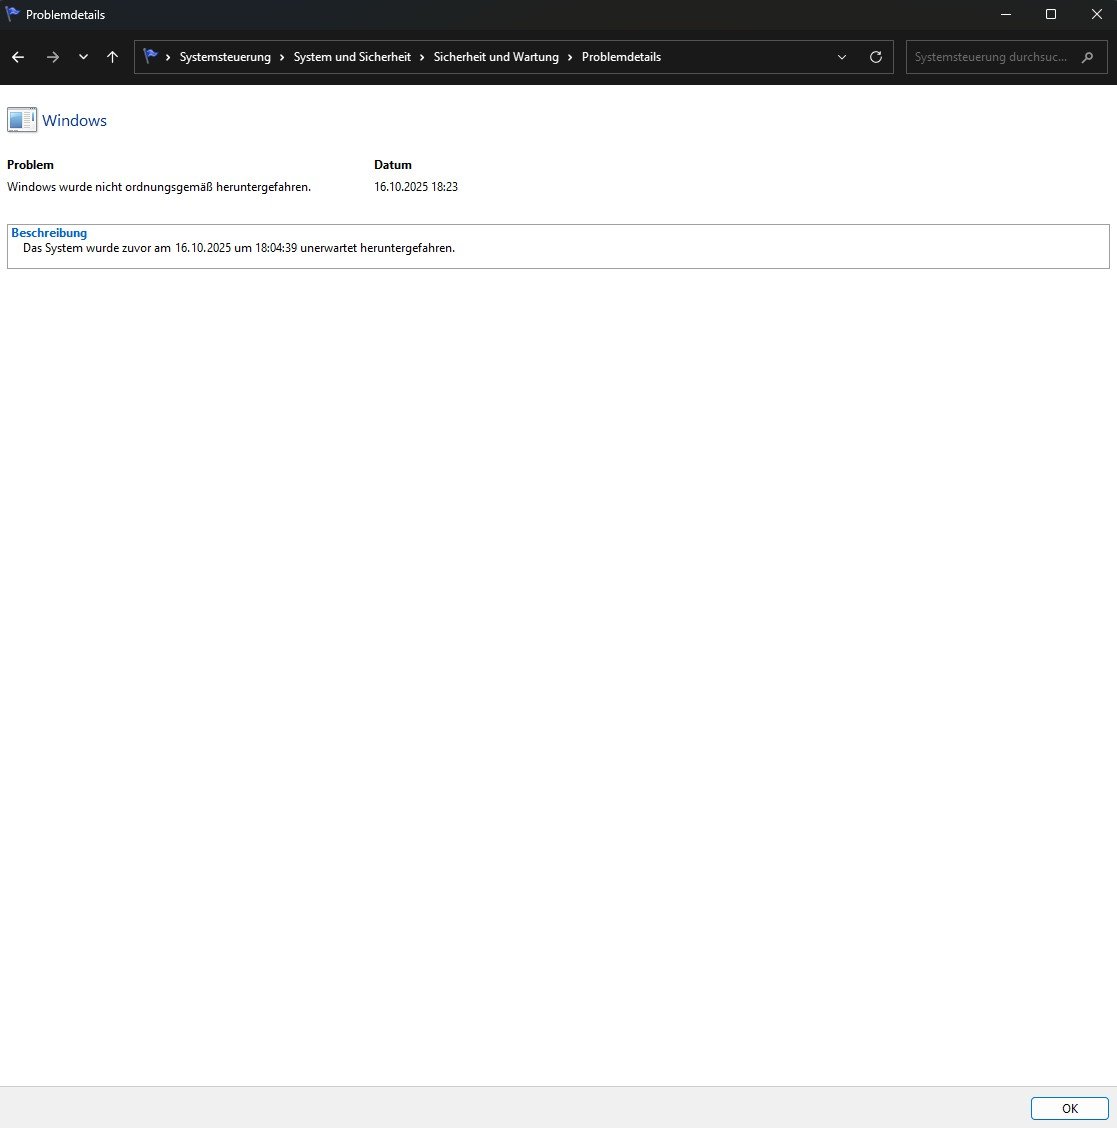1117x1128 pixels.
Task: Select the date value 16.10.2025 18:23
Action: [416, 187]
